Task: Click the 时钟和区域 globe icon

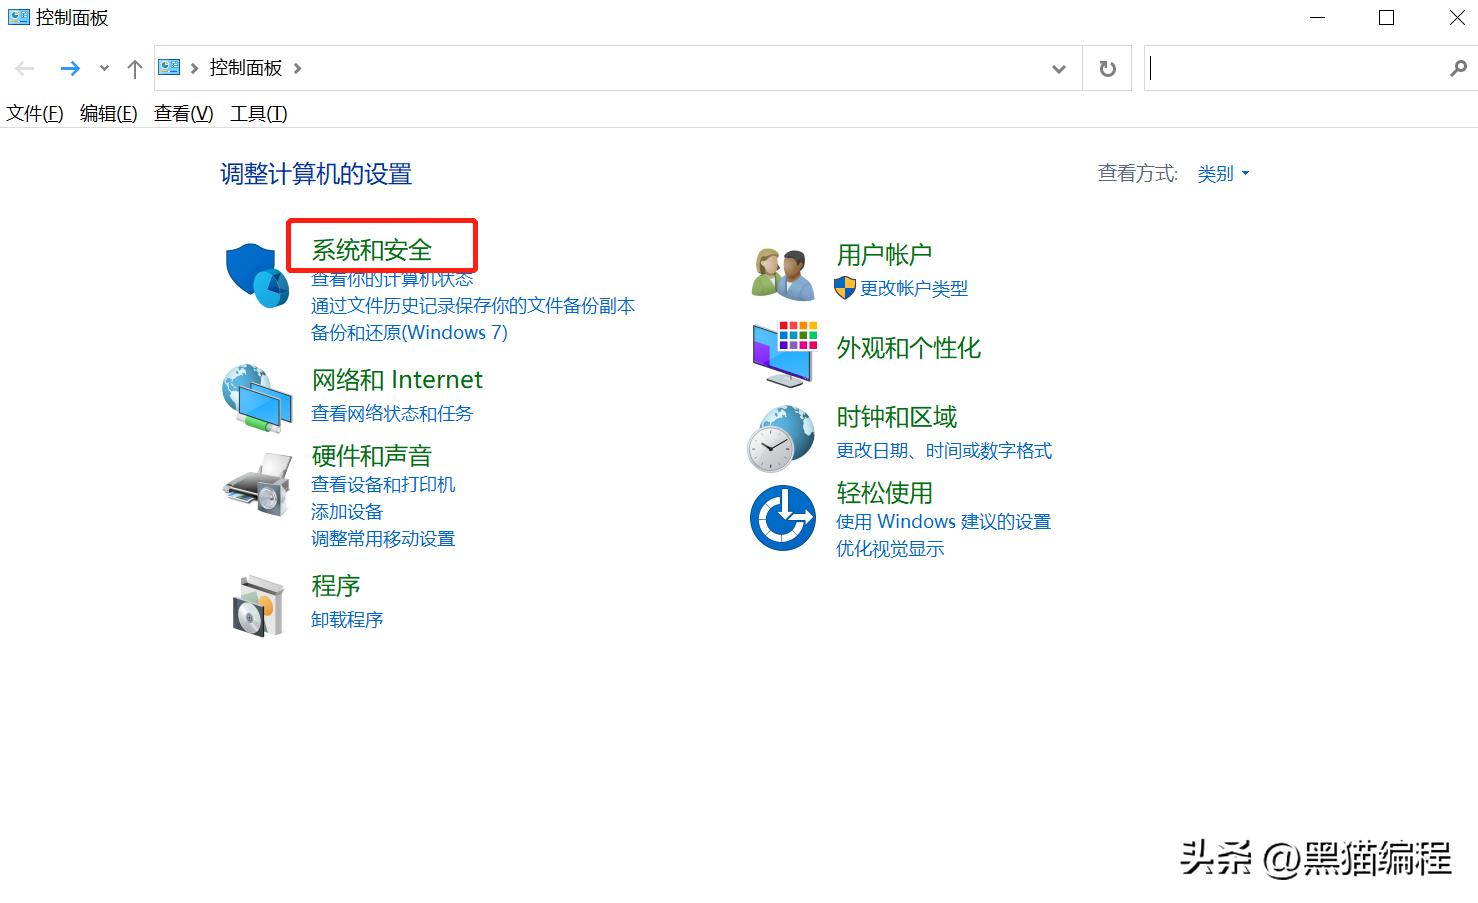Action: pyautogui.click(x=781, y=437)
